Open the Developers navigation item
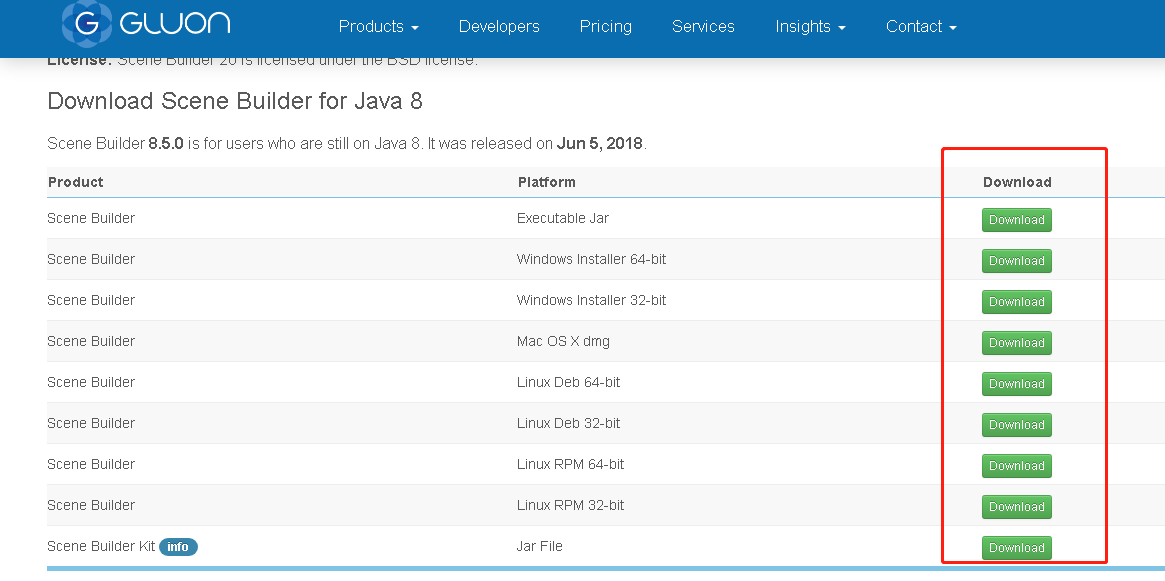Viewport: 1165px width, 581px height. pos(499,27)
